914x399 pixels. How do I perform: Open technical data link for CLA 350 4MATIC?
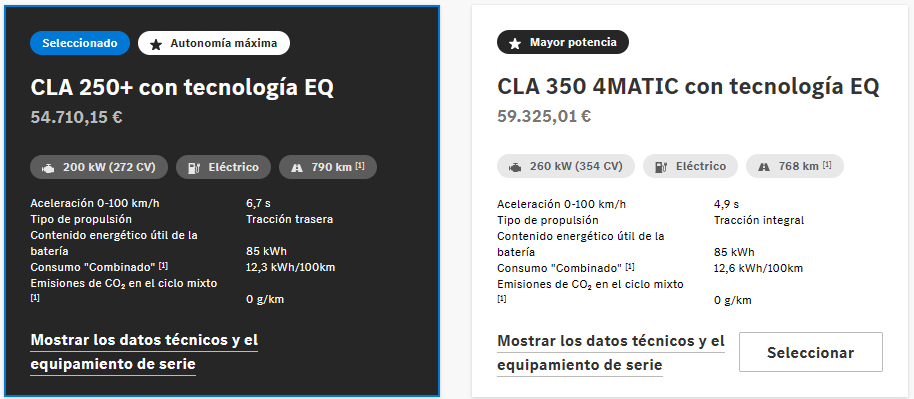pos(611,353)
